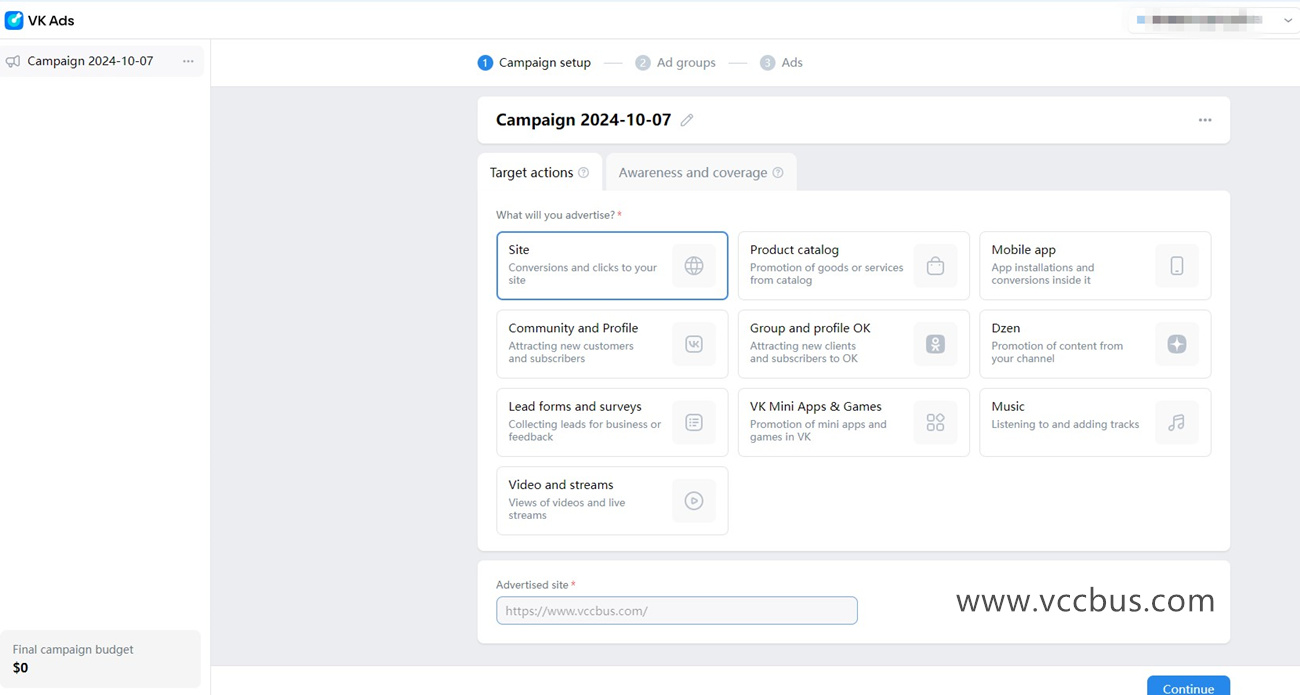Open Campaign 2024-10-07 in the sidebar
1300x695 pixels.
(90, 62)
